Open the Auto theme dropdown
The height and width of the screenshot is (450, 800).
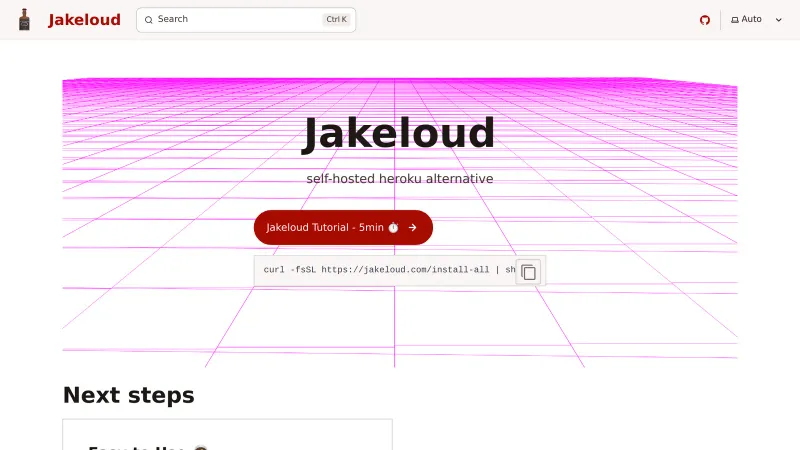(x=757, y=20)
